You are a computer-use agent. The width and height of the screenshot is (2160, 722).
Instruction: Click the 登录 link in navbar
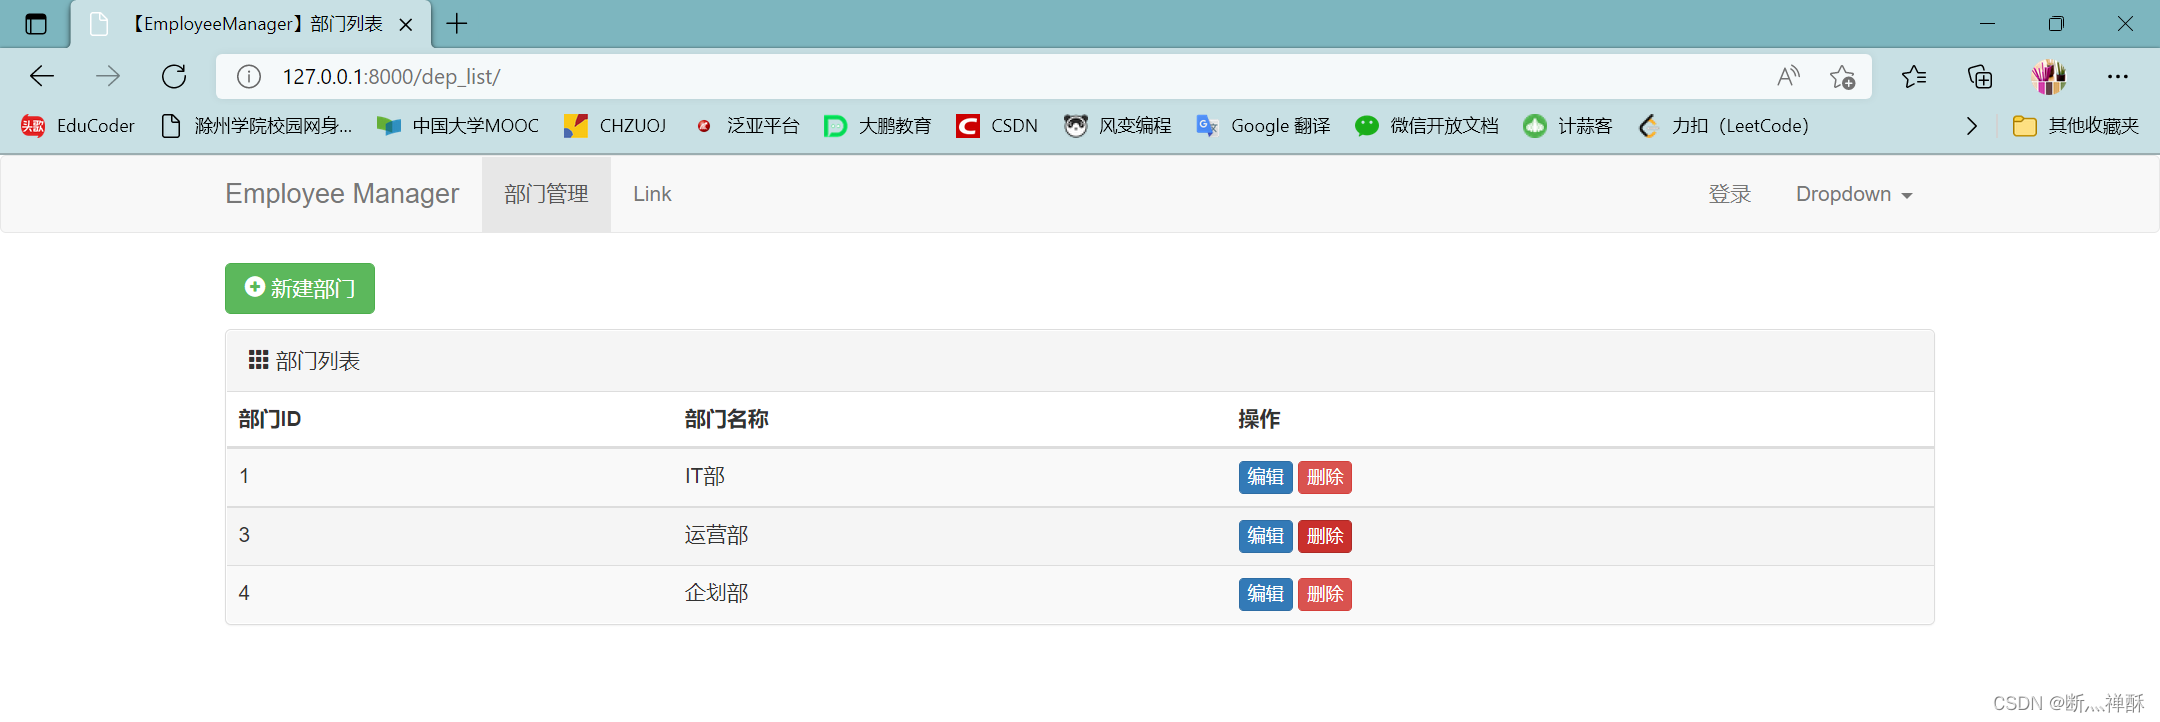[1730, 194]
